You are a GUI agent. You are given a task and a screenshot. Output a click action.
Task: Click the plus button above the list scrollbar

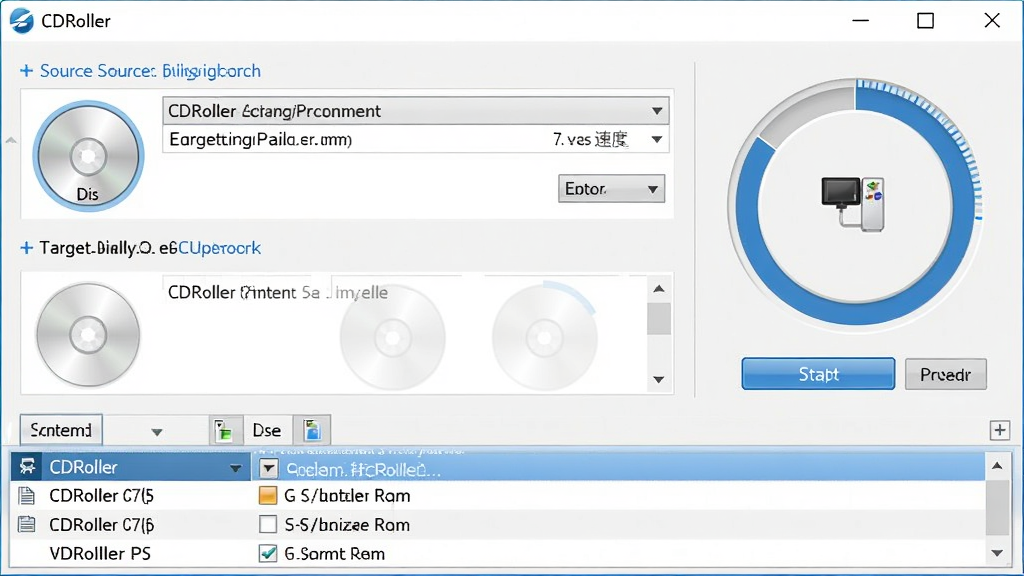coord(1000,430)
